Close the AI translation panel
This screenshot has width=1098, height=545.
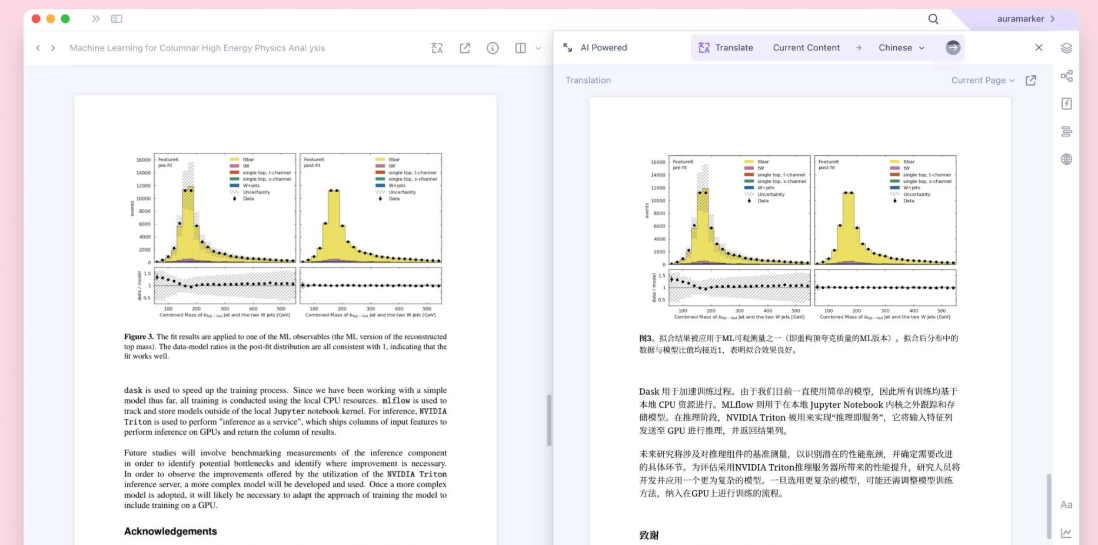1039,48
